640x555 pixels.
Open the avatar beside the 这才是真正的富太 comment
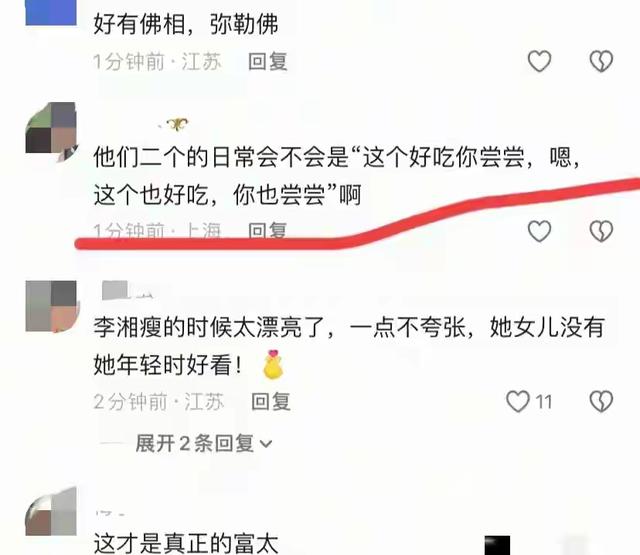point(51,511)
